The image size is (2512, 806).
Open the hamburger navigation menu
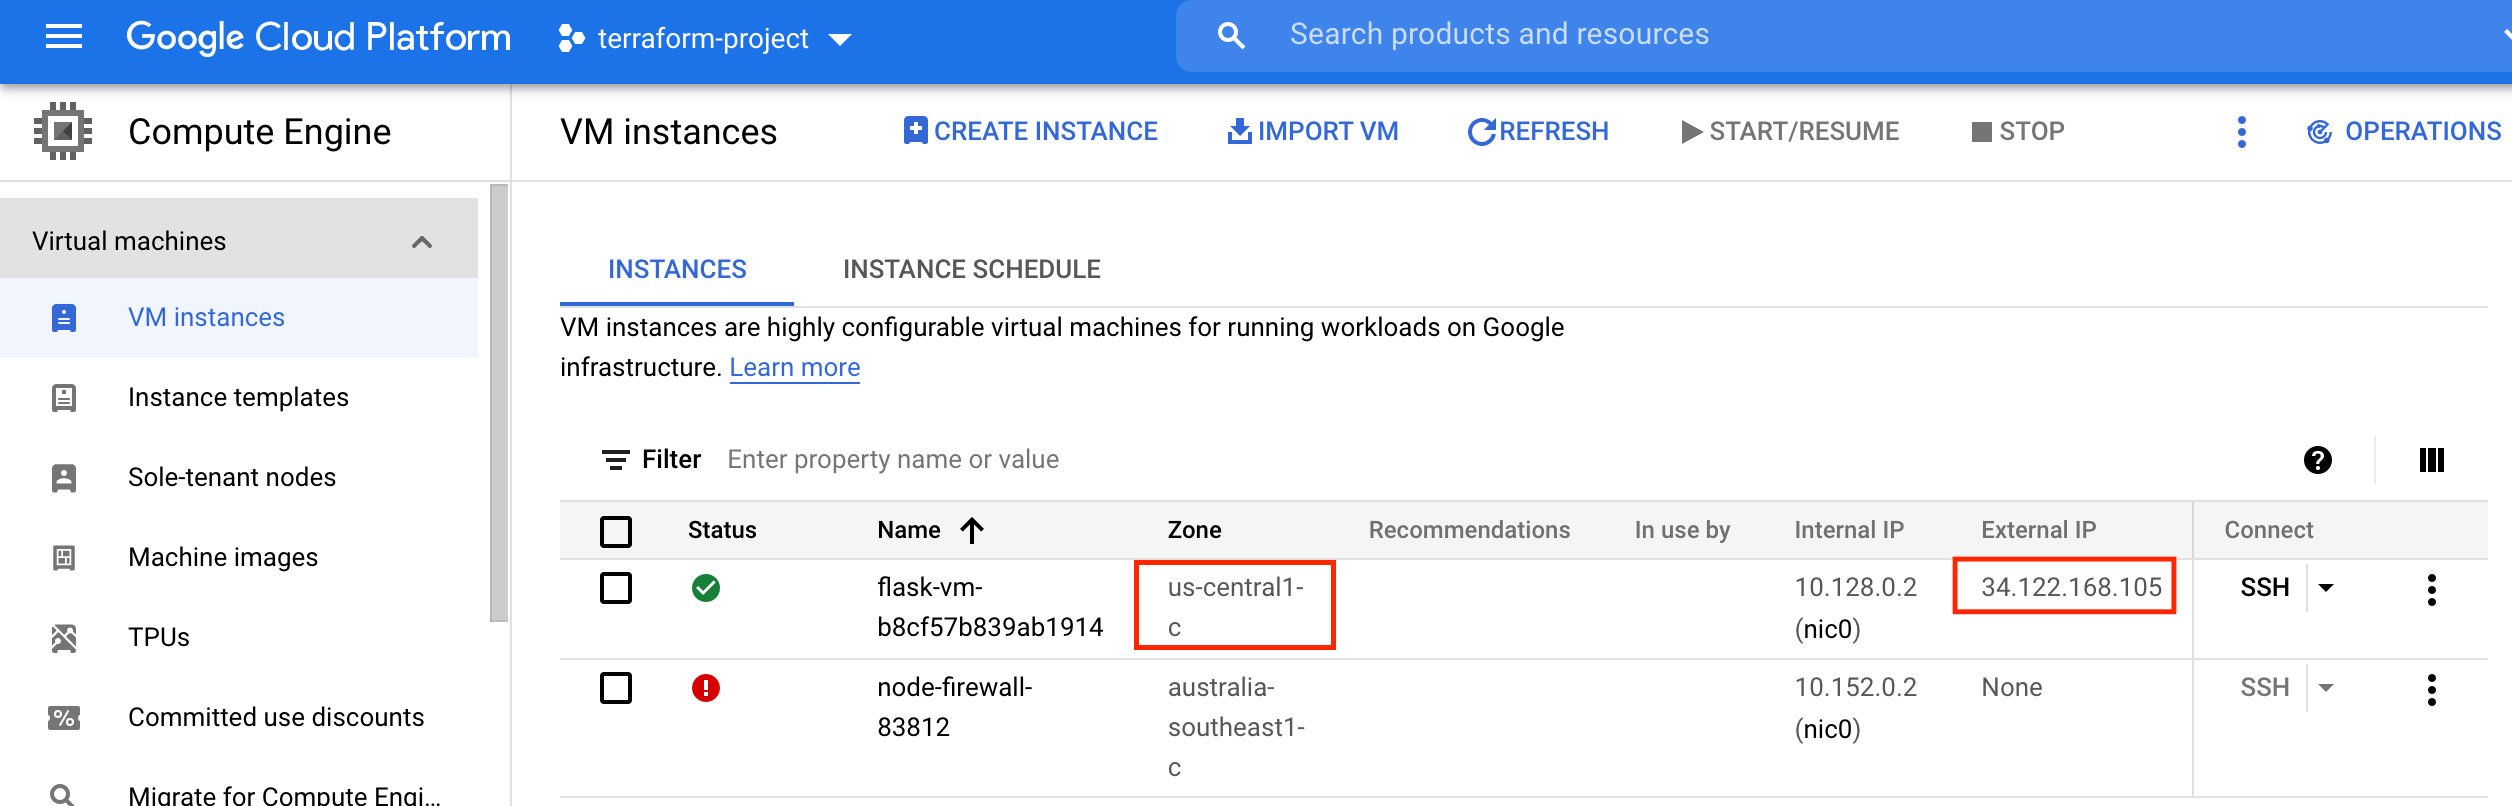[64, 38]
